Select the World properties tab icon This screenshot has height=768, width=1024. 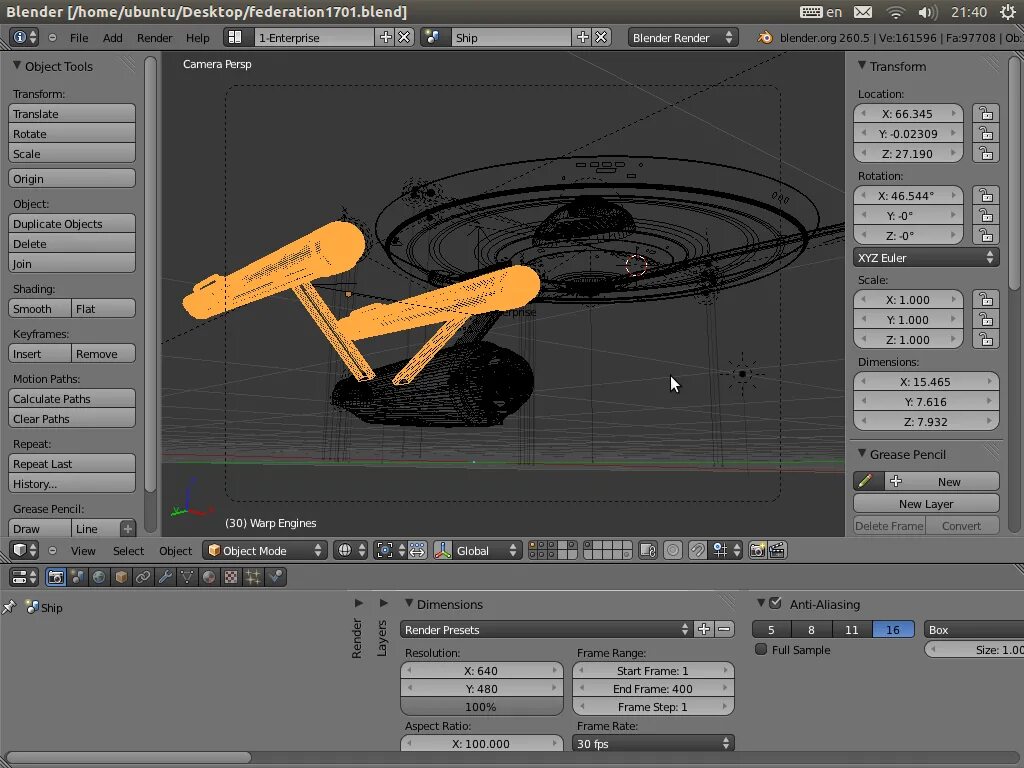click(x=99, y=577)
